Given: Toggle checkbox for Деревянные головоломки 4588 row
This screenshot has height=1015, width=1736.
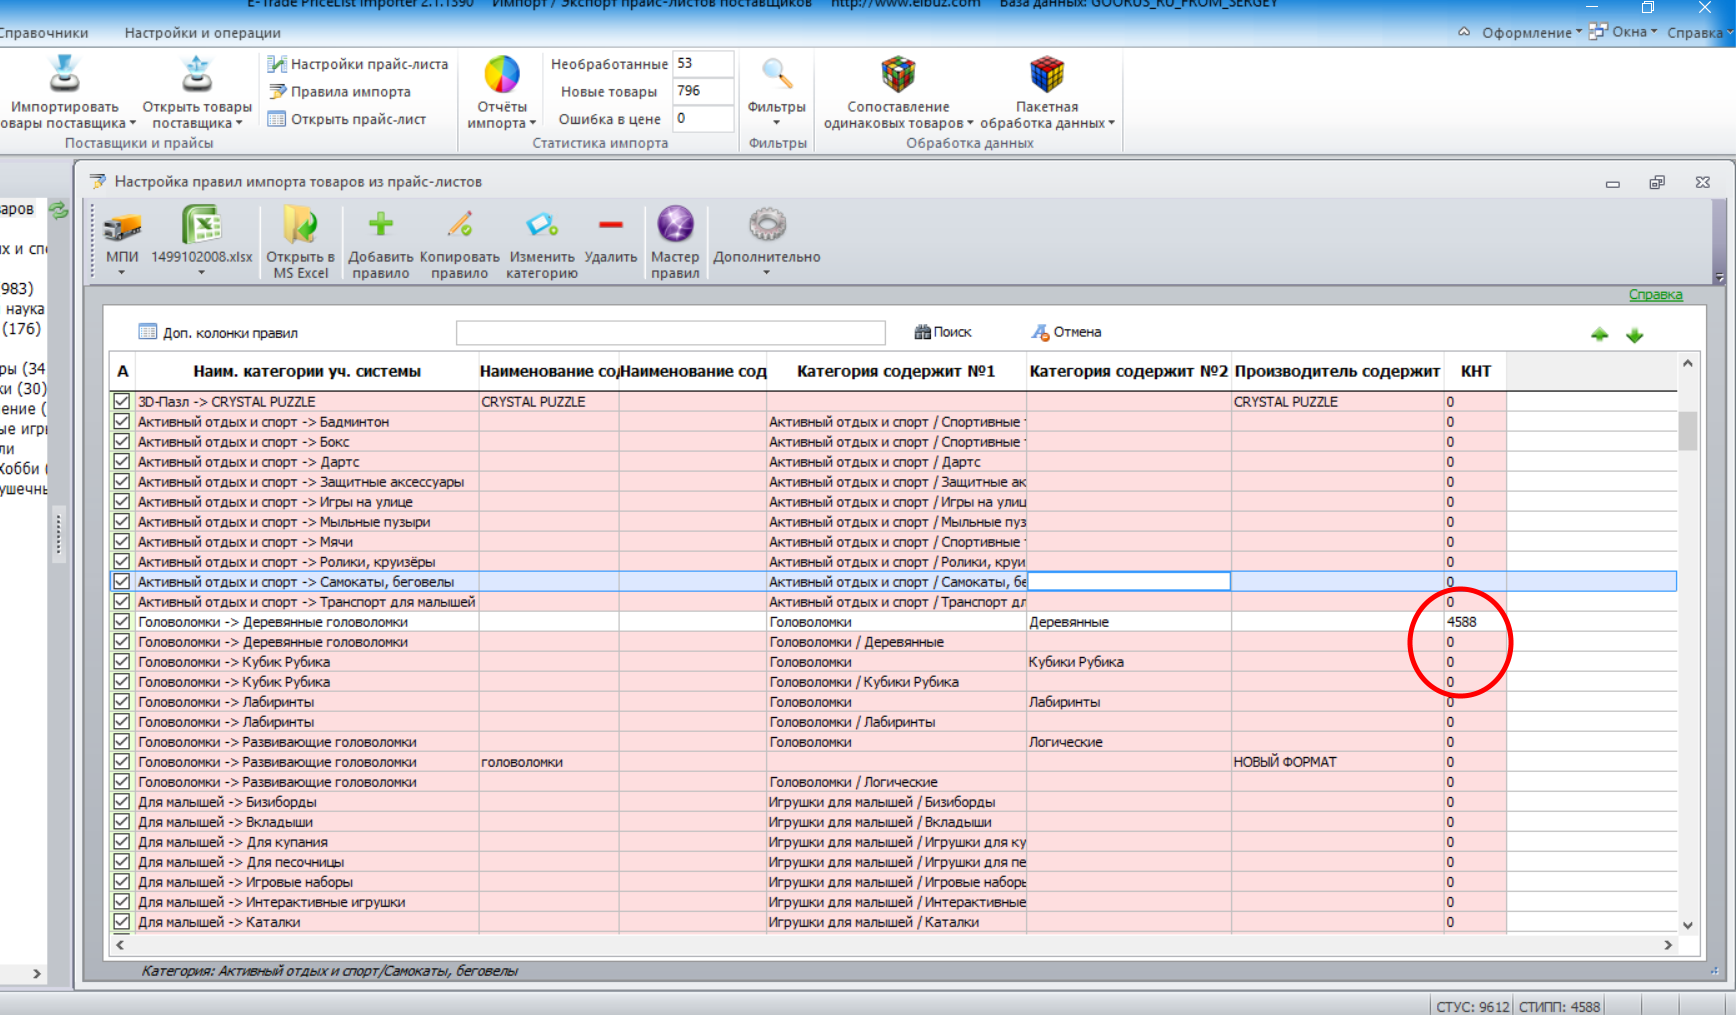Looking at the screenshot, I should click(122, 621).
